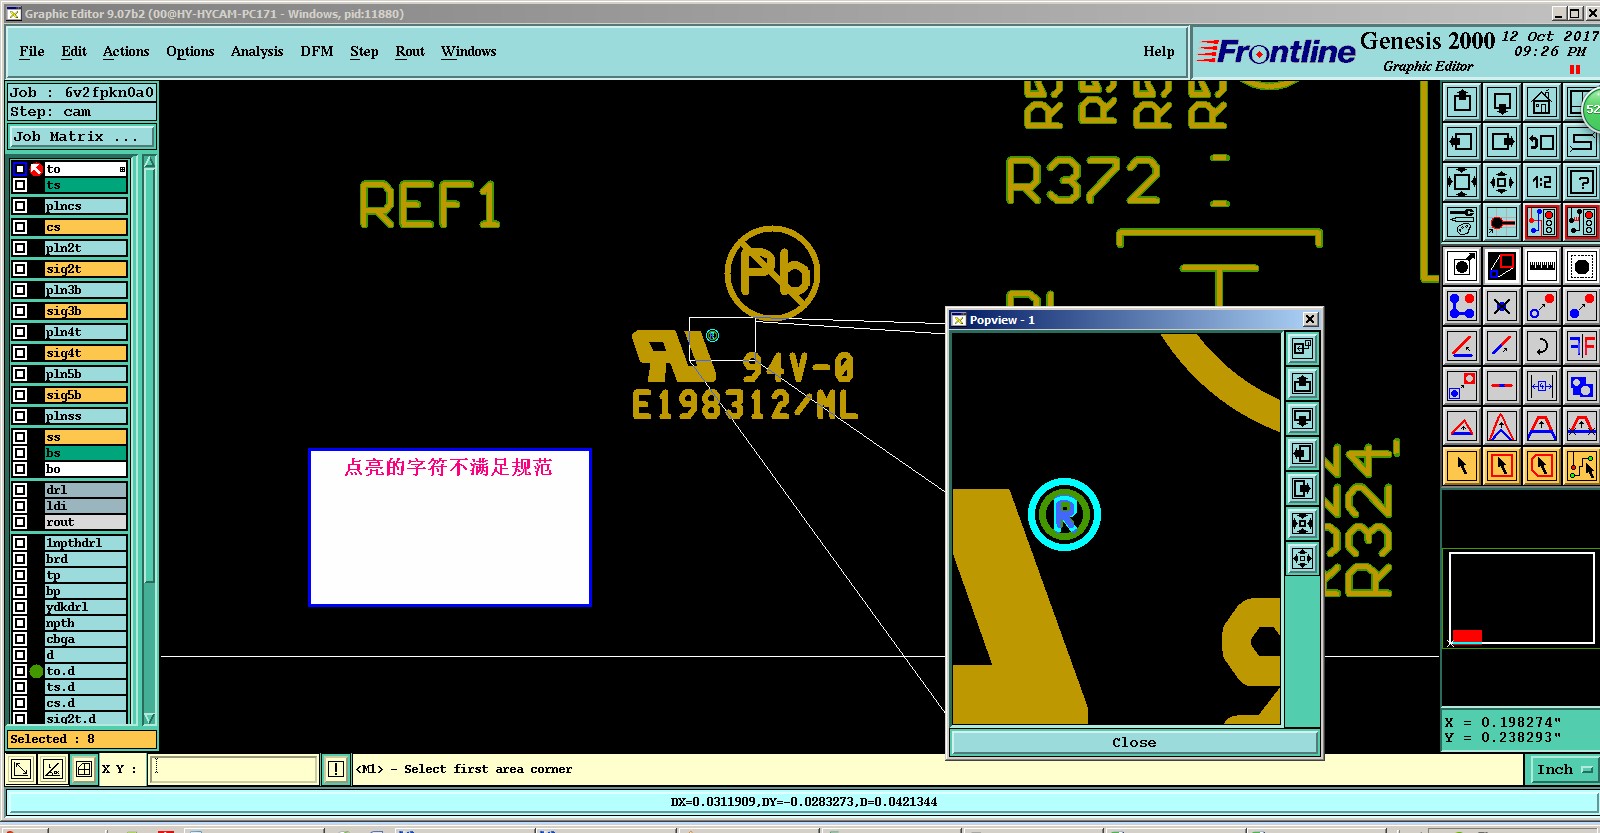Click the pan down icon in Popview
This screenshot has width=1600, height=833.
[1302, 418]
